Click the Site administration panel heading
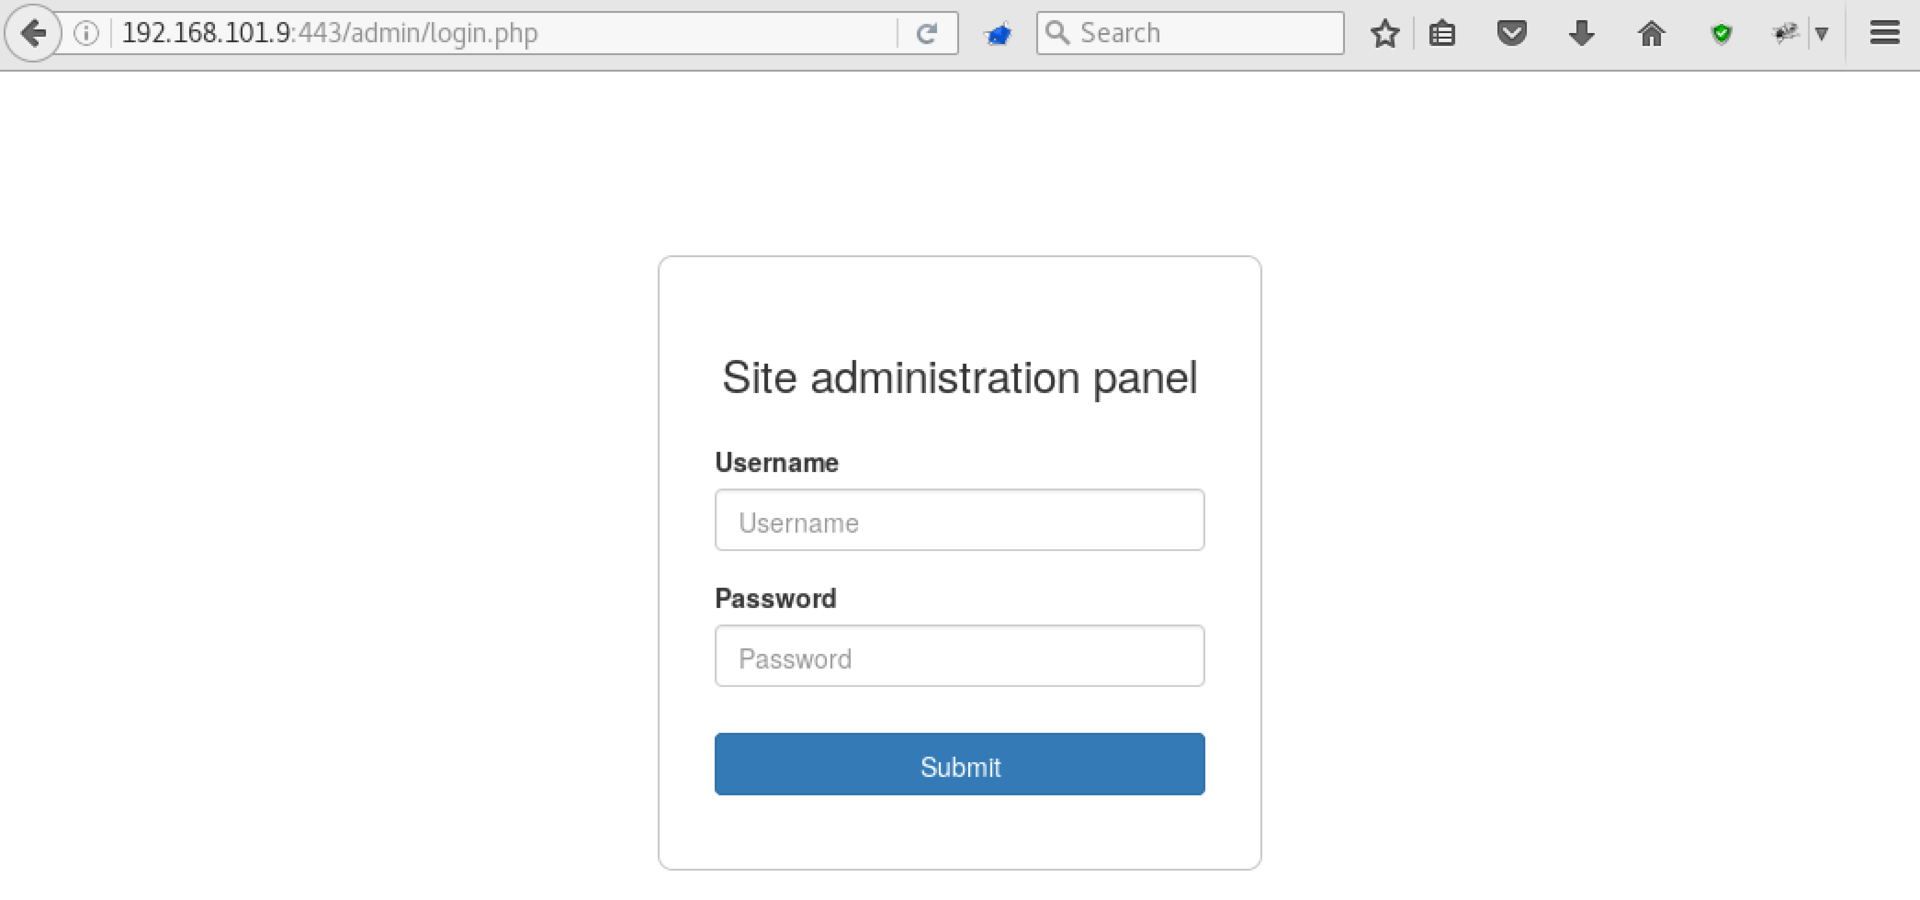 (x=959, y=378)
